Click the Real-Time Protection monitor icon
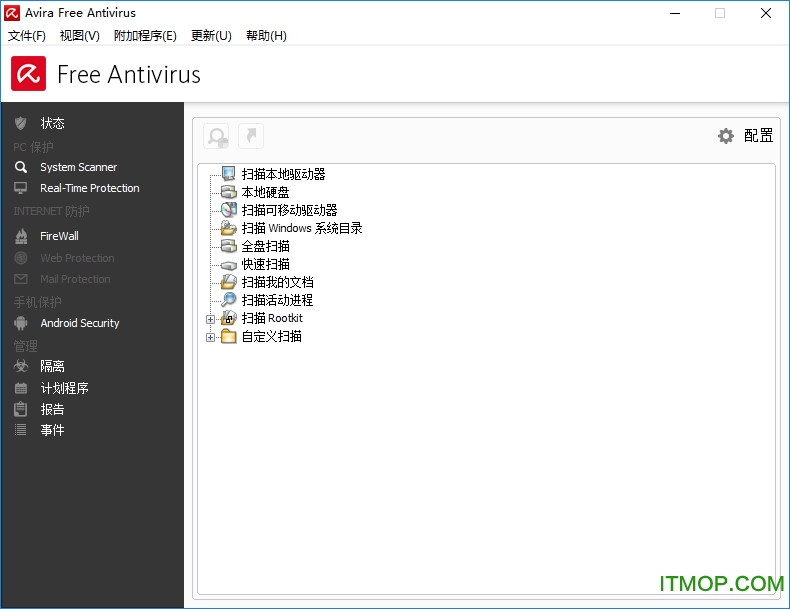Viewport: 790px width, 609px height. tap(21, 188)
